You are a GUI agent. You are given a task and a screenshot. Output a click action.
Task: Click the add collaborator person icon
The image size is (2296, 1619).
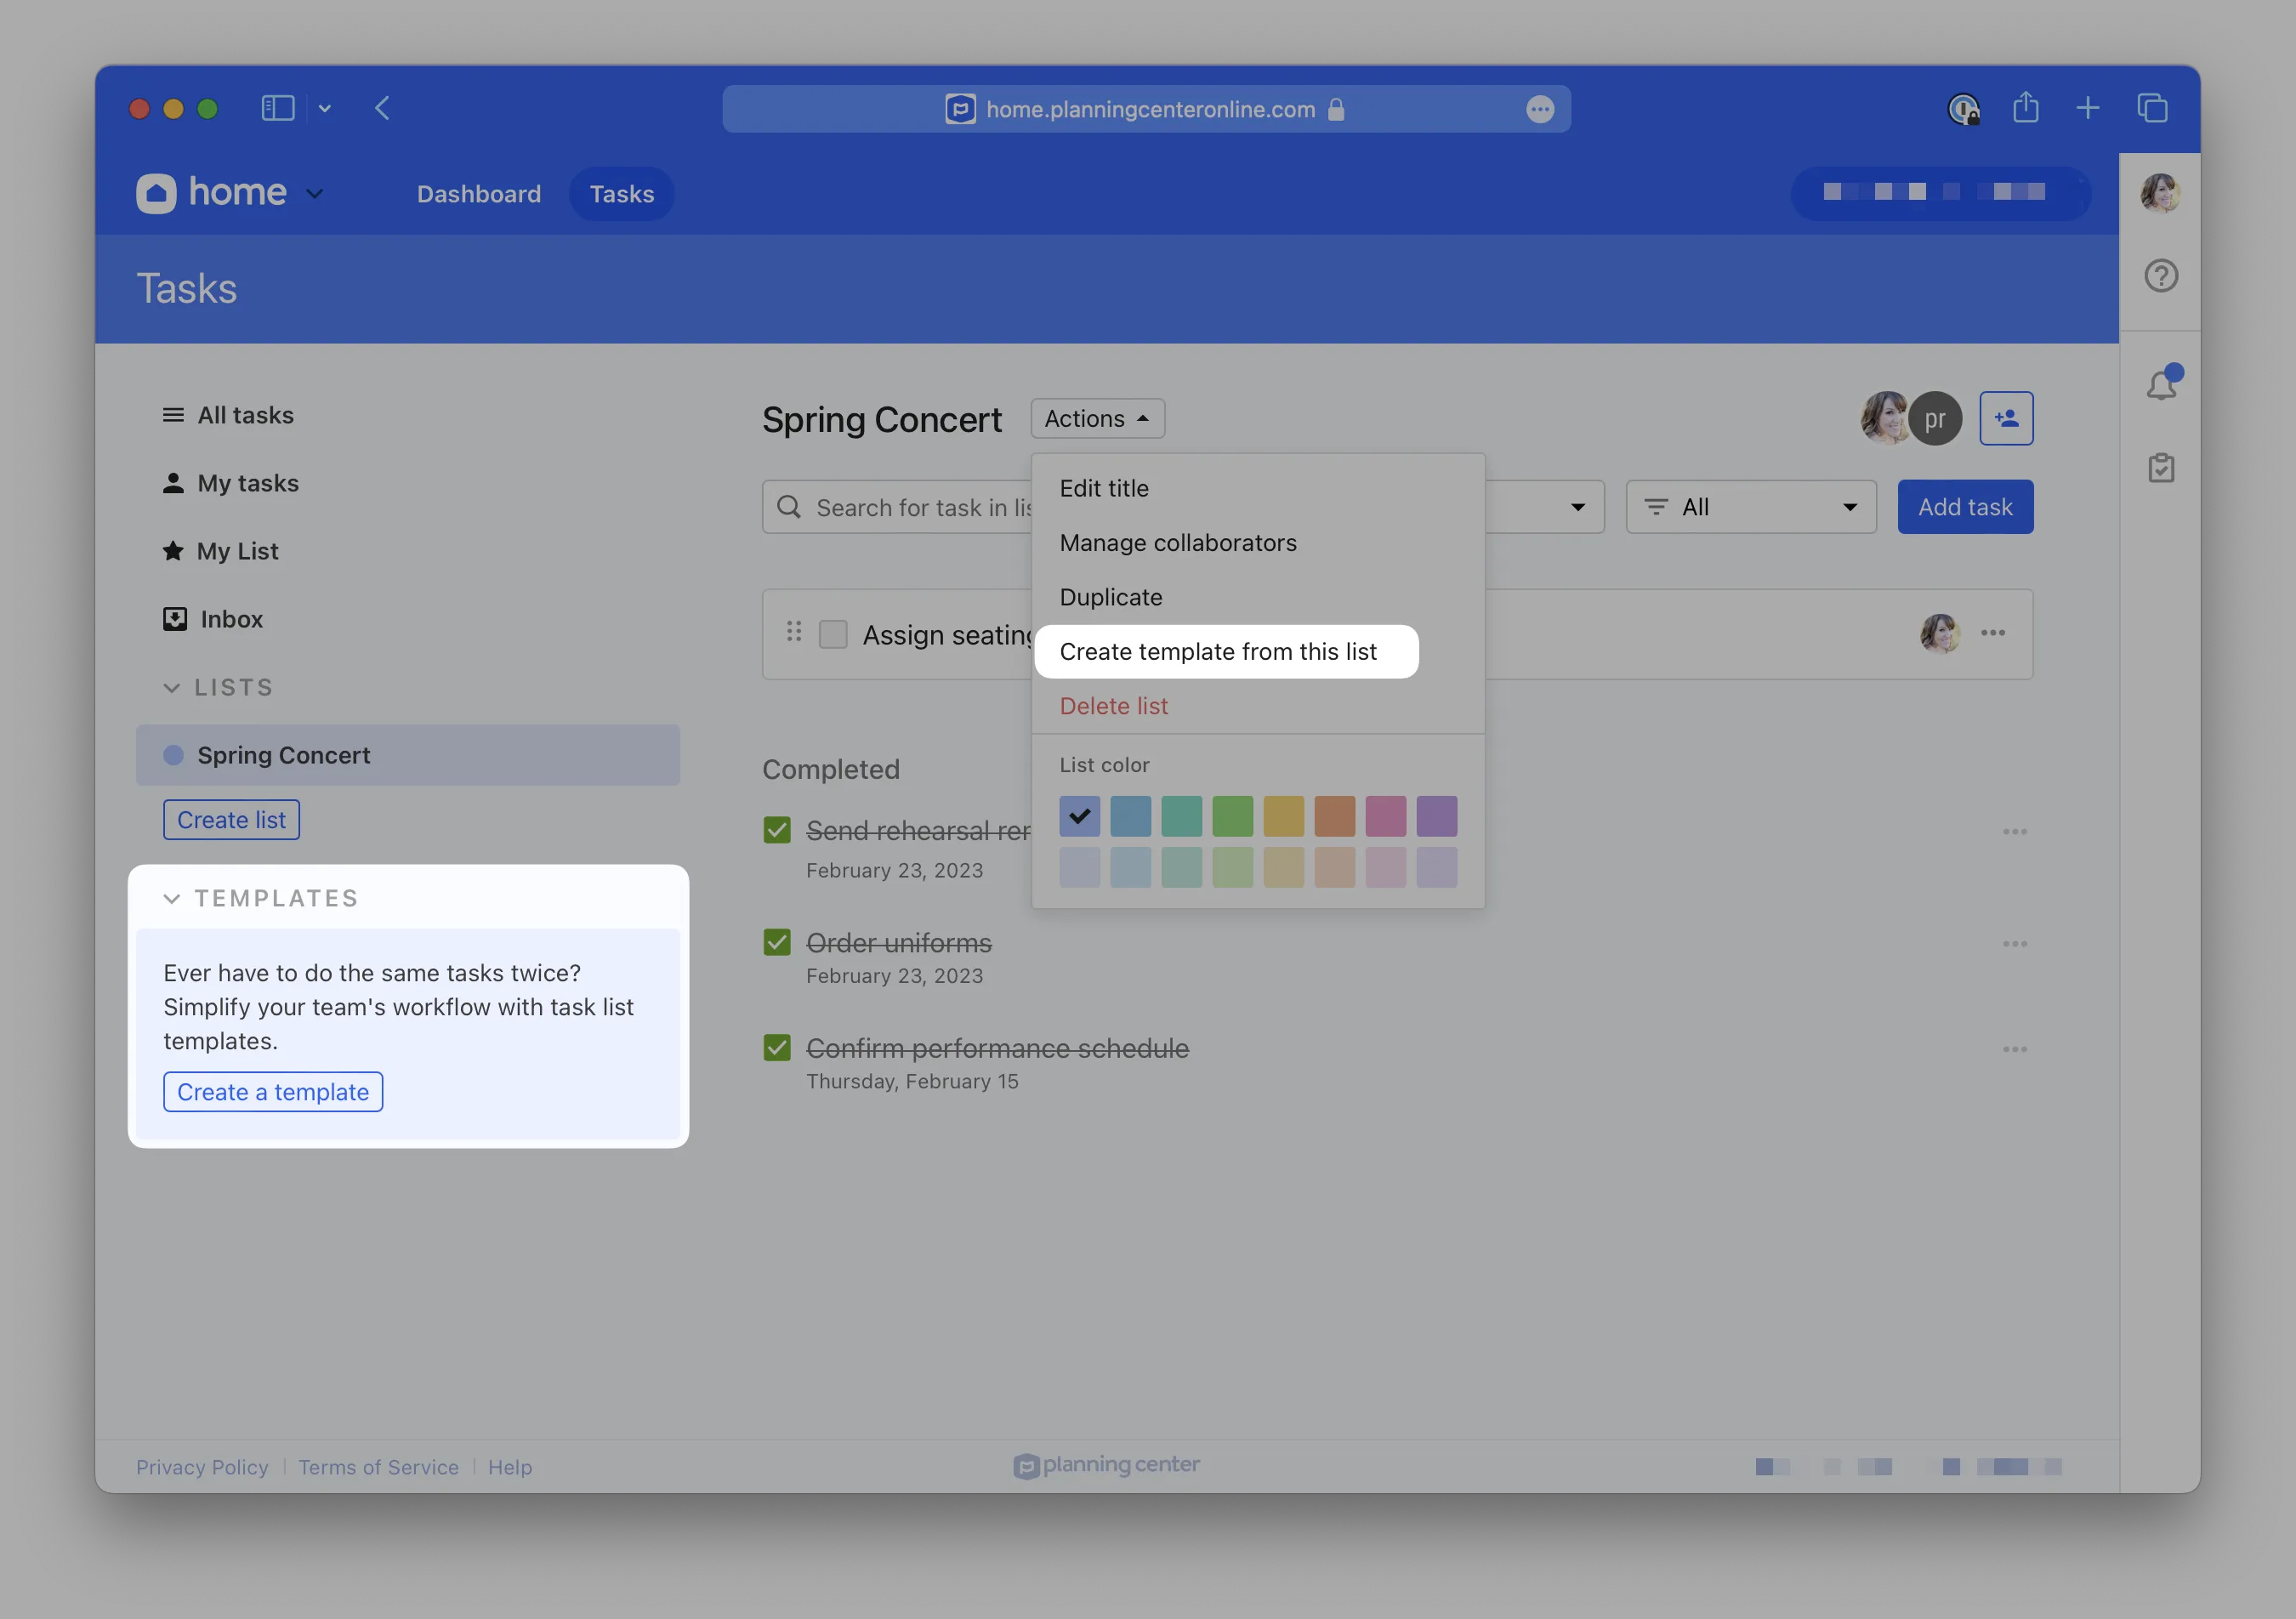coord(2005,418)
